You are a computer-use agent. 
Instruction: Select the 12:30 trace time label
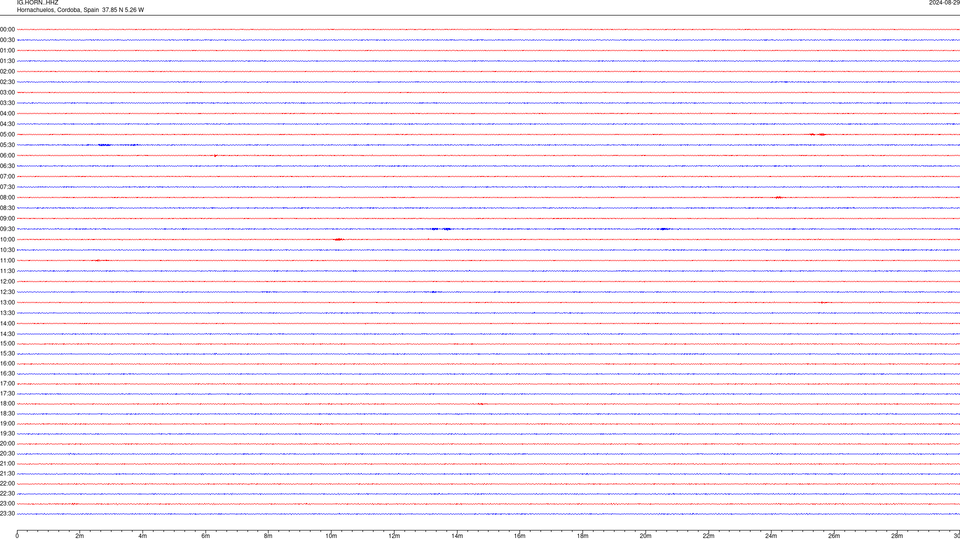[x=7, y=292]
